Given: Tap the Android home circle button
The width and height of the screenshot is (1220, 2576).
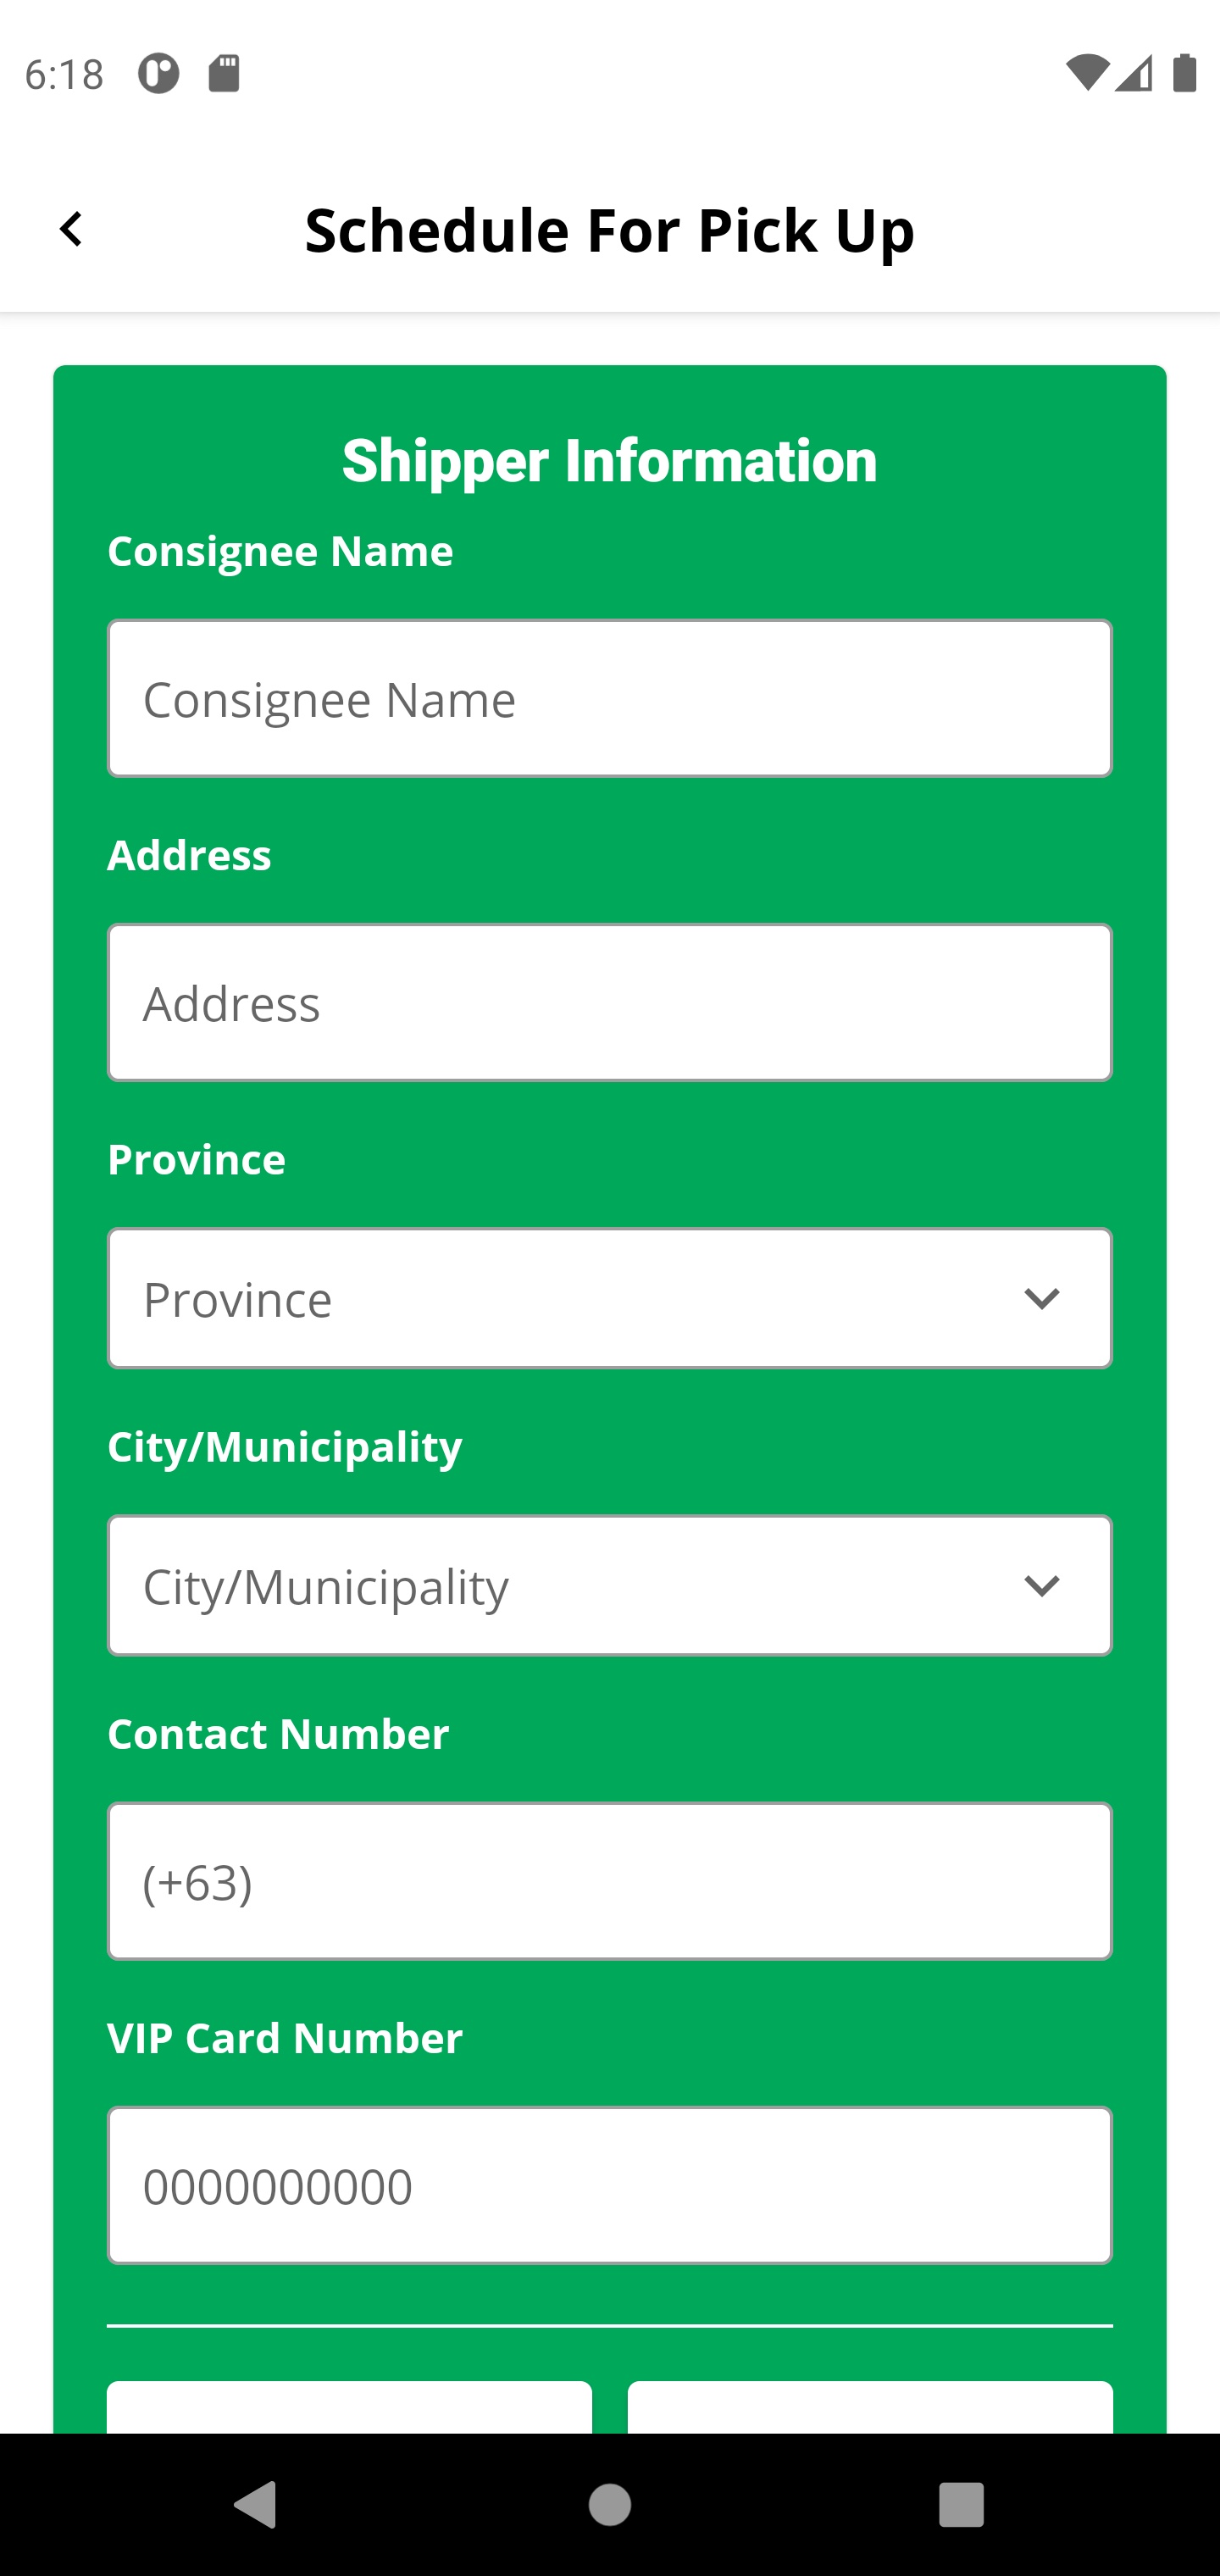Looking at the screenshot, I should click(610, 2505).
